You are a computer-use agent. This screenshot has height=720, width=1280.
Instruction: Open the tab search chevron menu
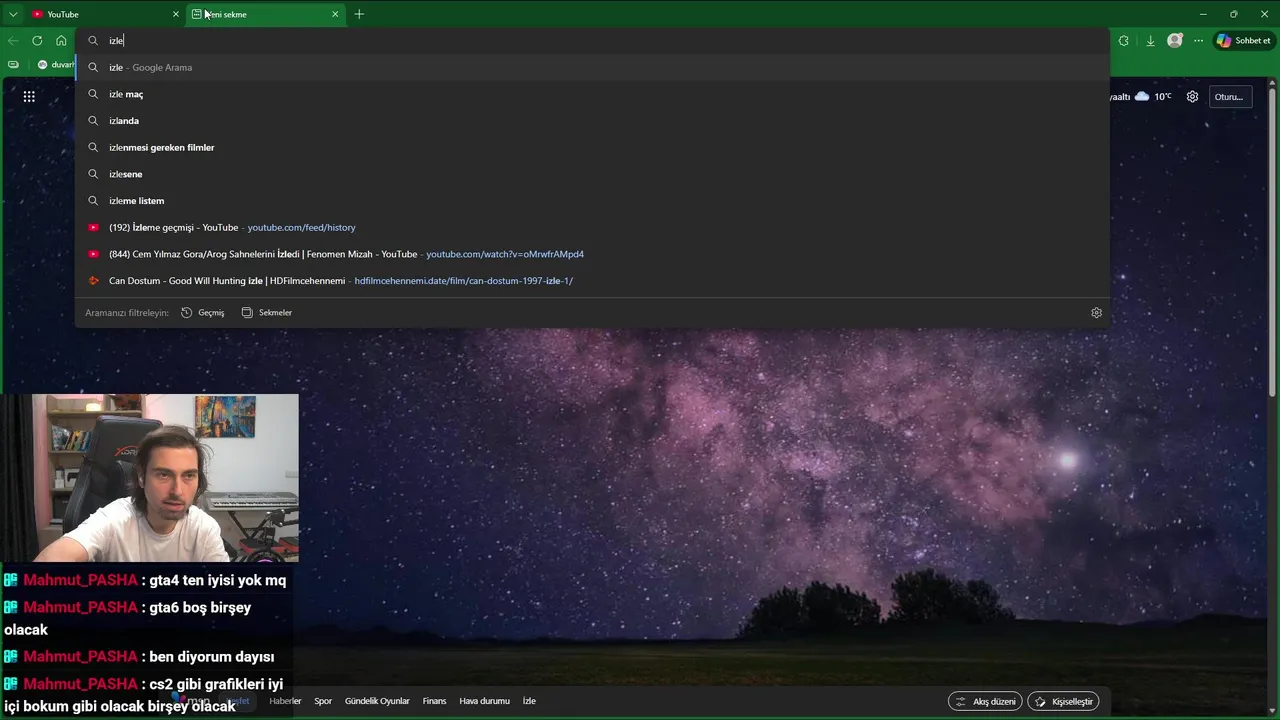click(13, 14)
